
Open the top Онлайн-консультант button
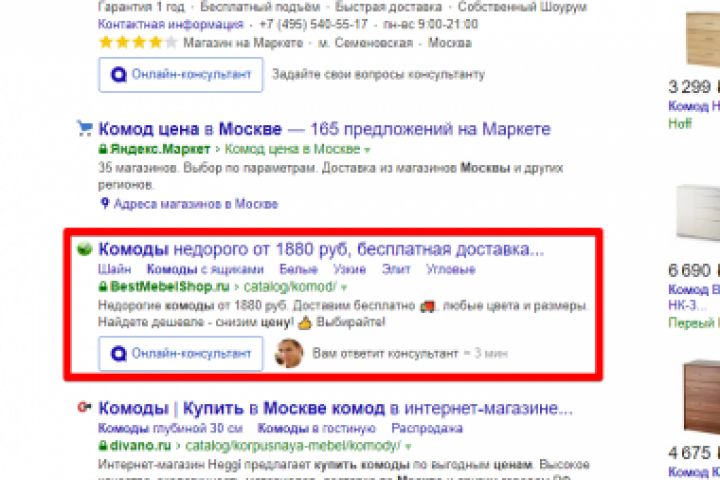click(181, 74)
